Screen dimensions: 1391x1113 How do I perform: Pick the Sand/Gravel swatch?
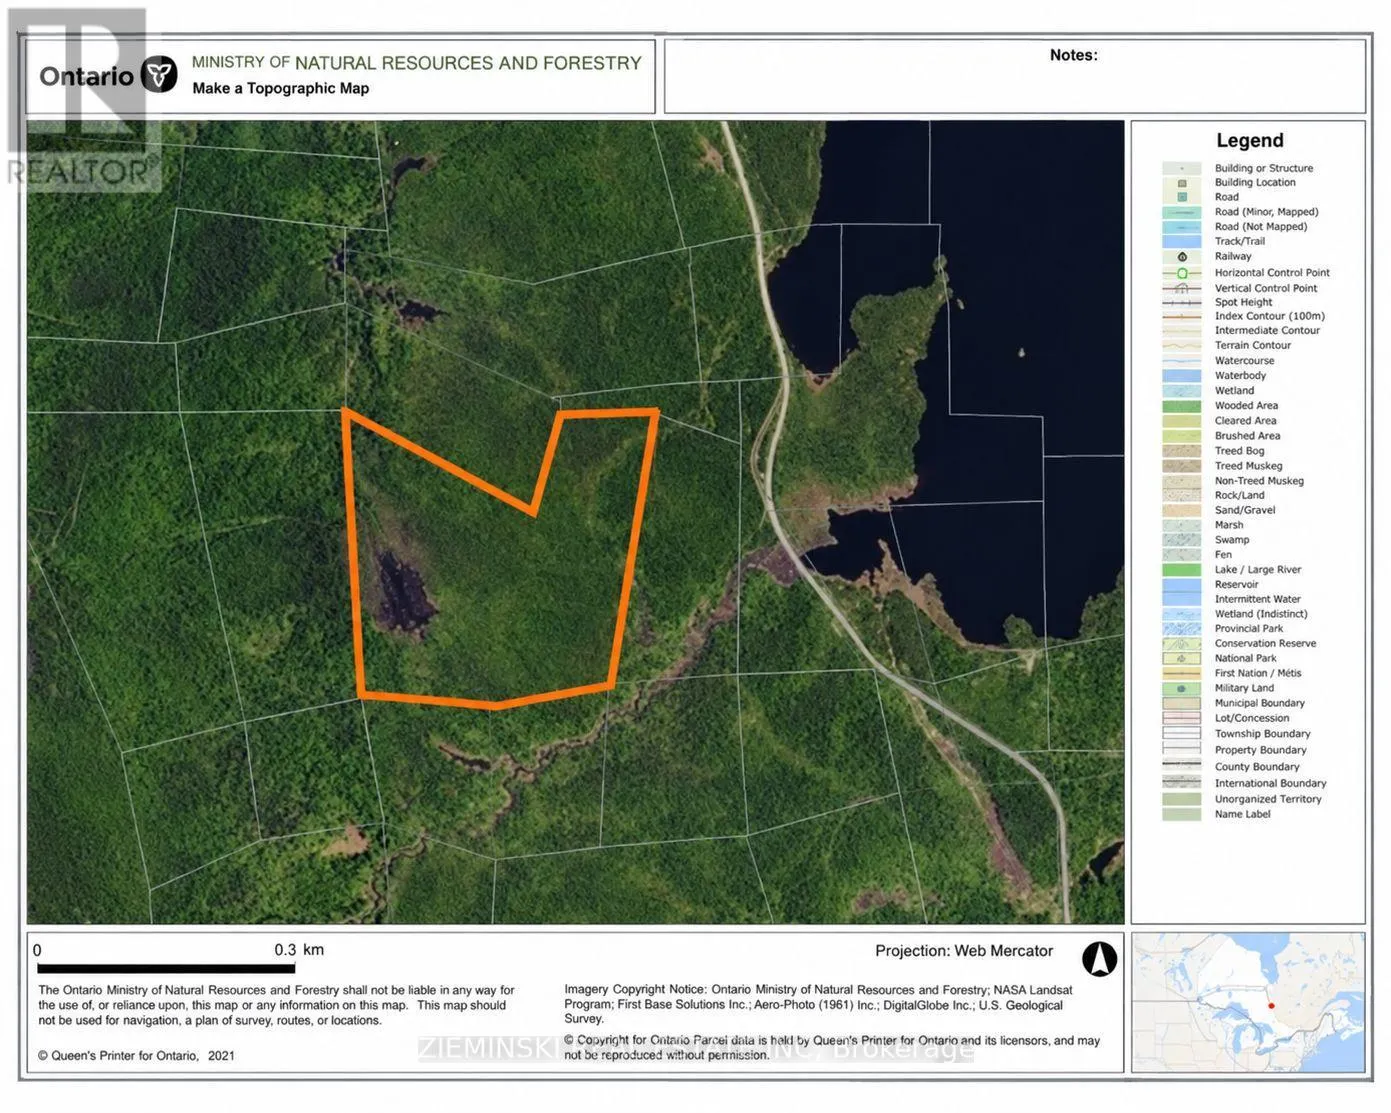(1182, 510)
